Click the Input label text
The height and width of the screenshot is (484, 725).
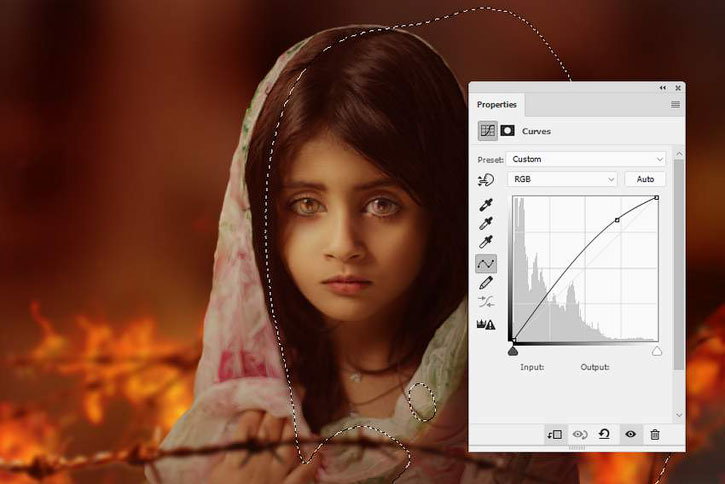tap(532, 367)
